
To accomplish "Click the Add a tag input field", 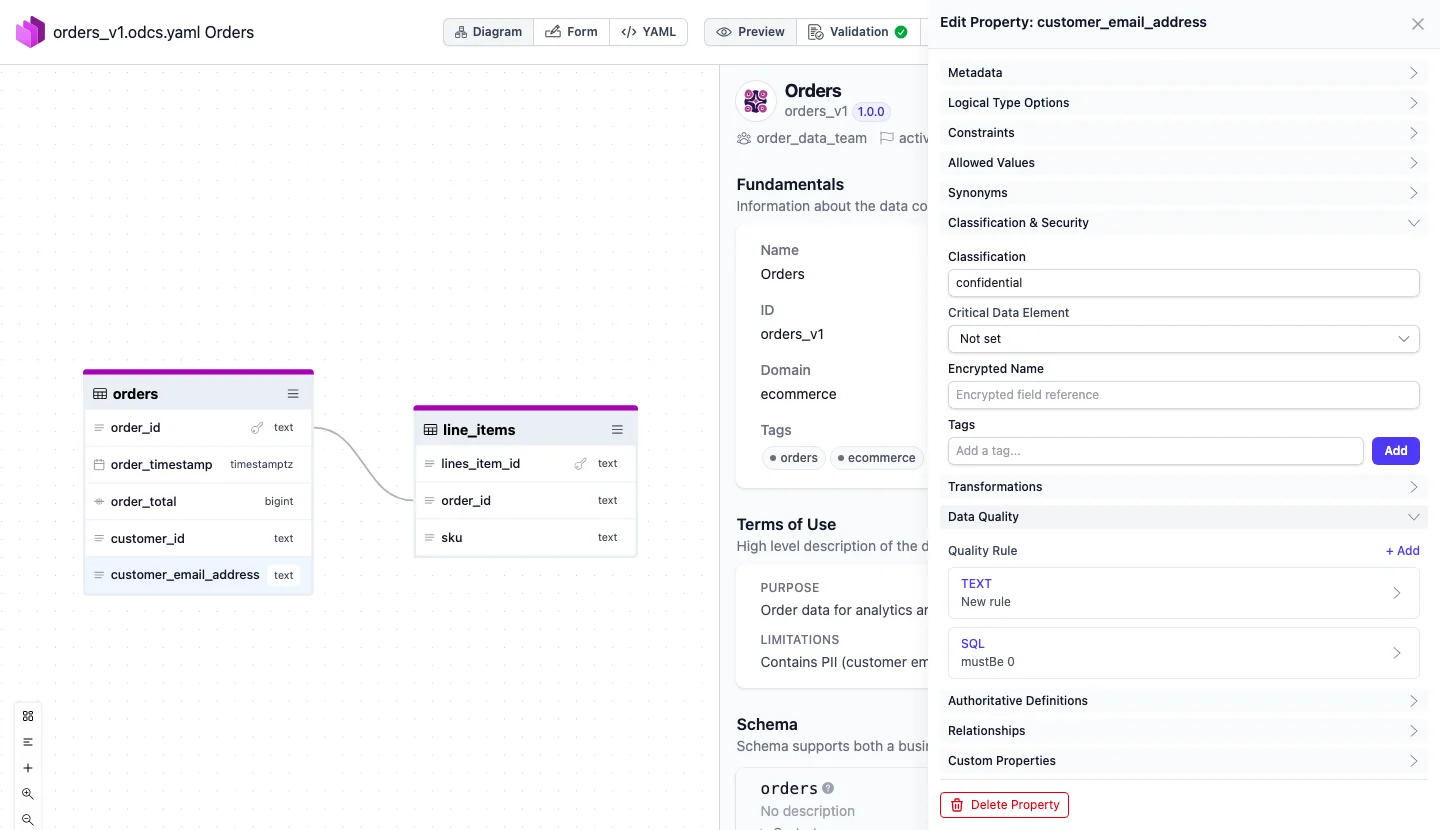I will pyautogui.click(x=1156, y=451).
